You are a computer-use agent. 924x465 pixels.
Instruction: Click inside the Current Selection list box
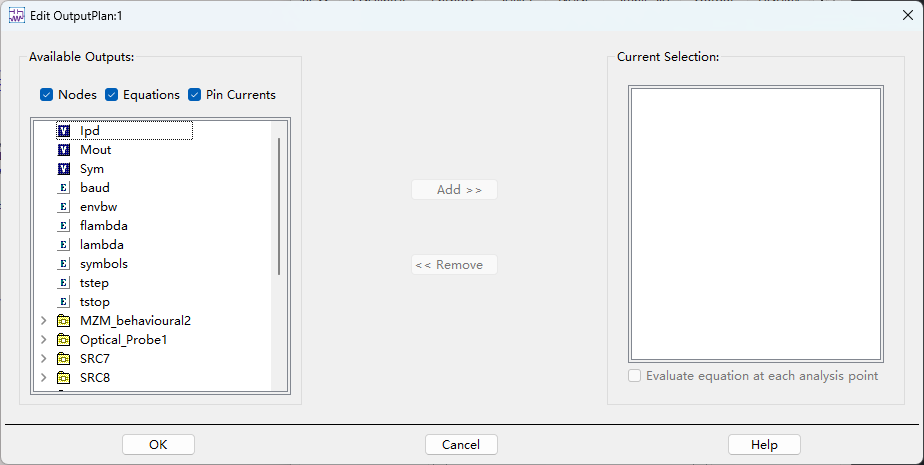[x=755, y=223]
